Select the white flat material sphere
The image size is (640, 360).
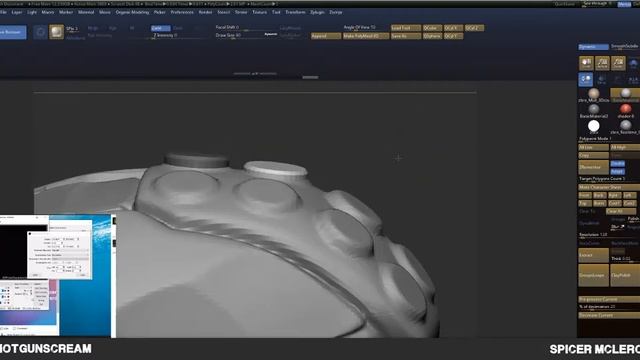(x=594, y=127)
